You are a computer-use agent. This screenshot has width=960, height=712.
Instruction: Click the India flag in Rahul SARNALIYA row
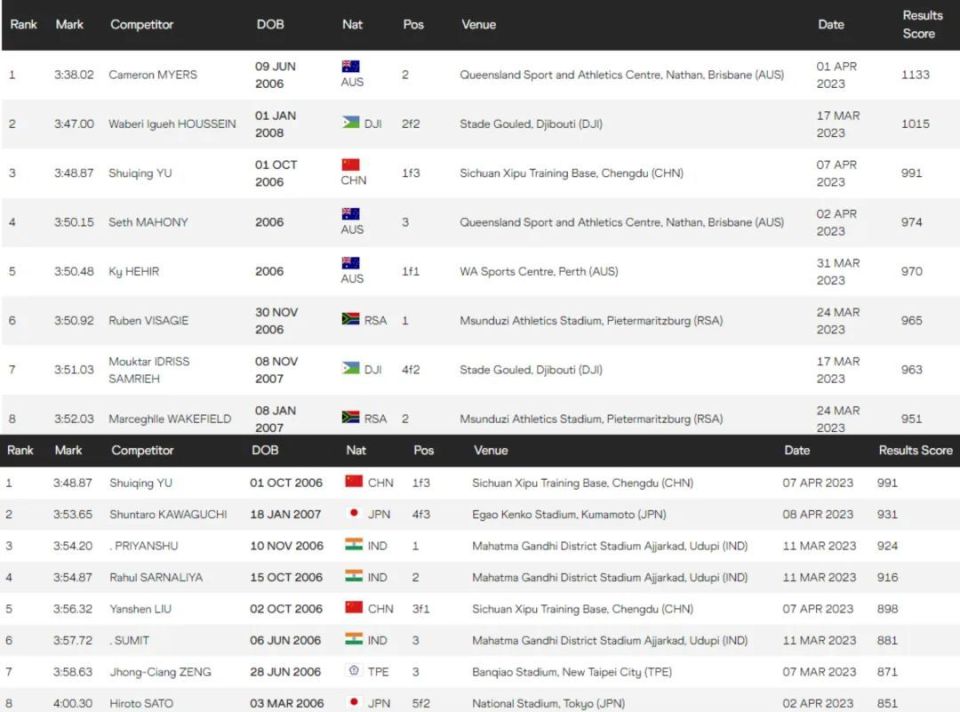[354, 576]
